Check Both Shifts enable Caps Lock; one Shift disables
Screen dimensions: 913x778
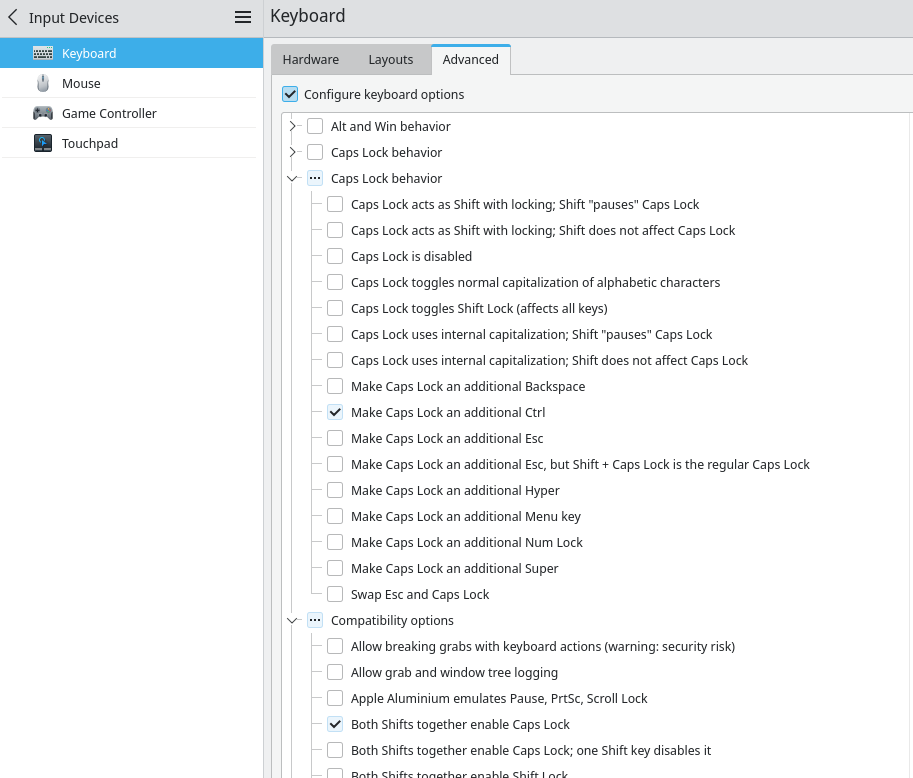pos(335,750)
